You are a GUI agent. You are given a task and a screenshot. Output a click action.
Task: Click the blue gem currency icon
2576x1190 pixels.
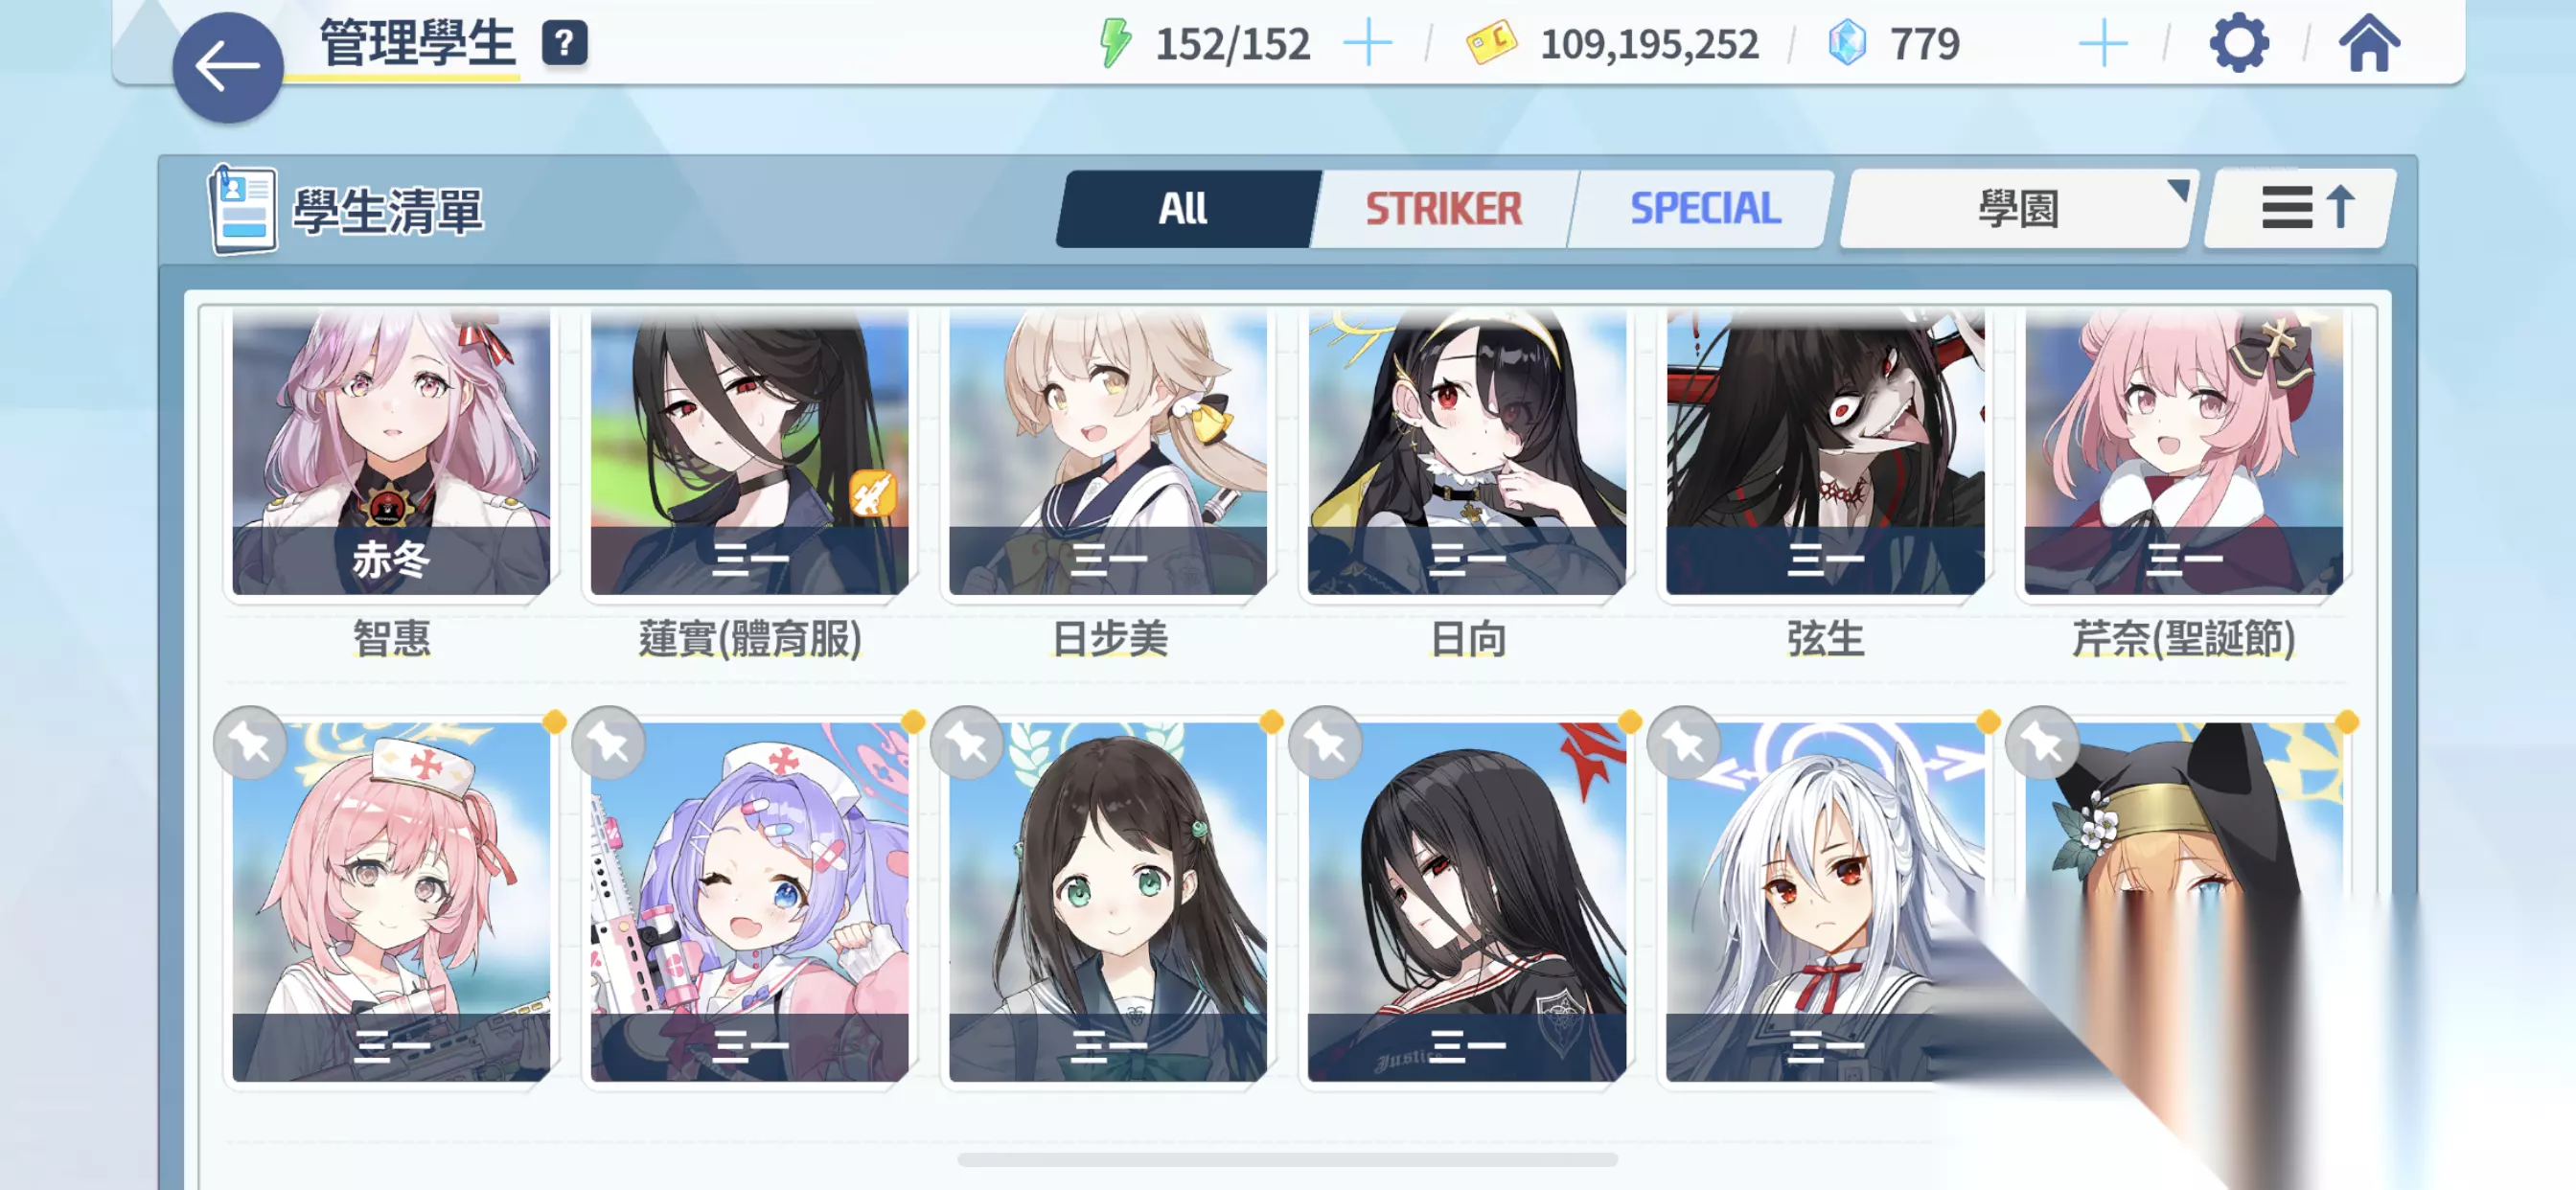pyautogui.click(x=1847, y=44)
